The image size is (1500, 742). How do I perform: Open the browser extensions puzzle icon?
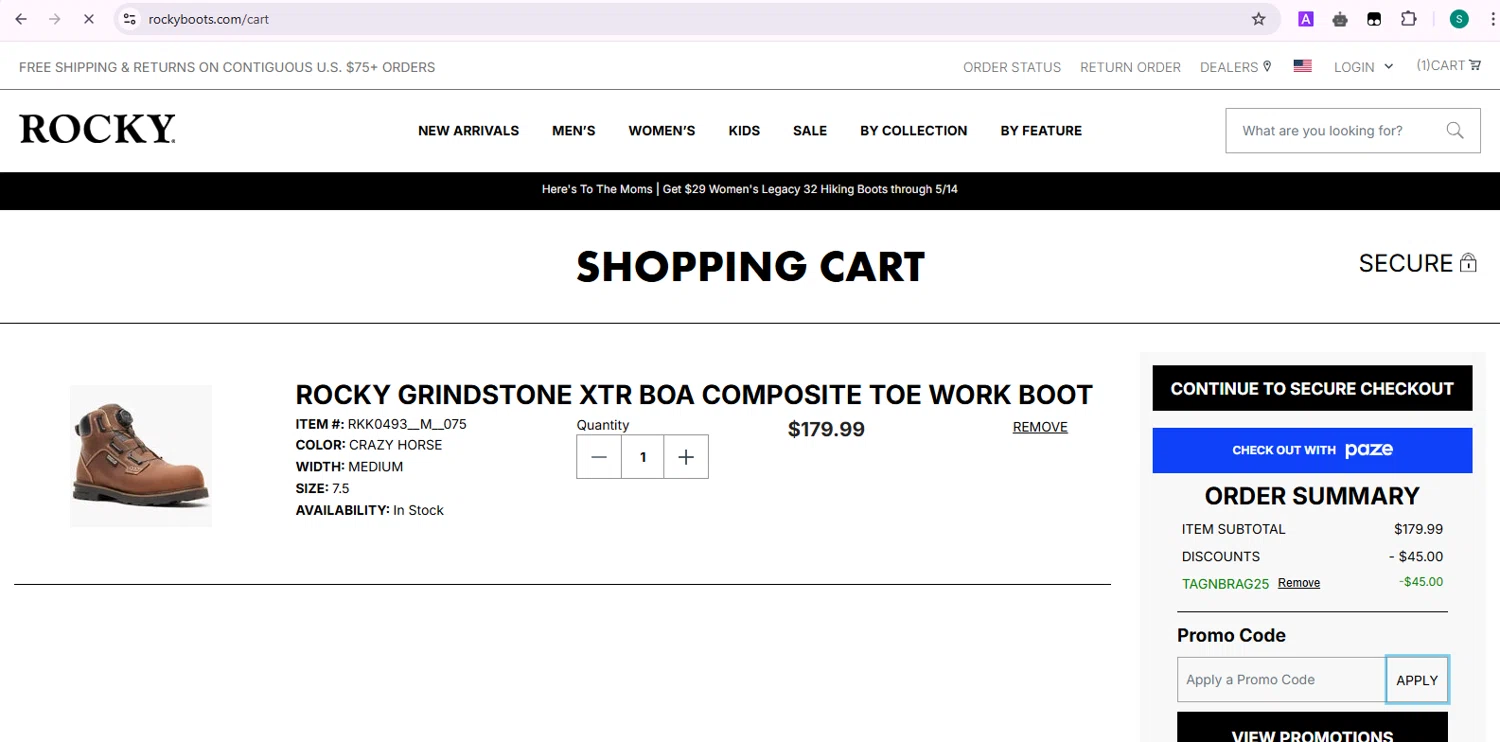pos(1408,19)
